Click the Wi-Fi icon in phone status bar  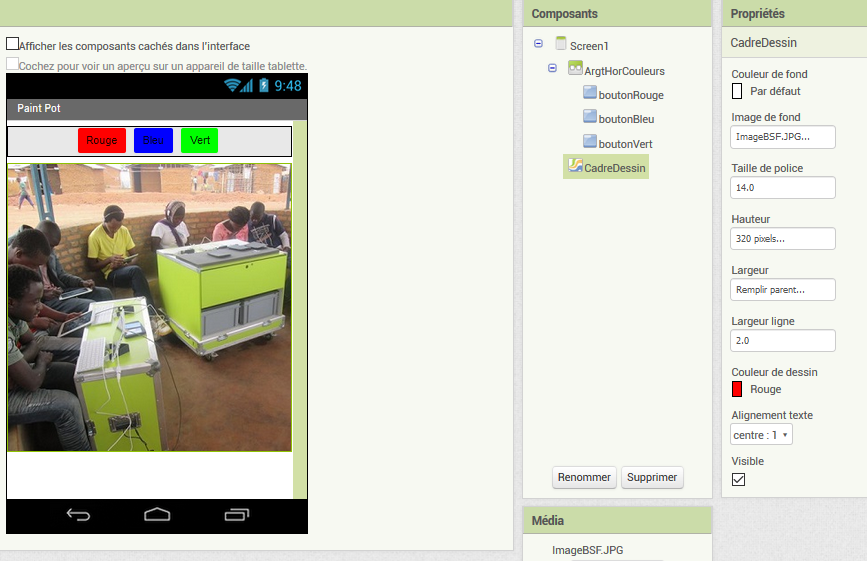point(232,85)
